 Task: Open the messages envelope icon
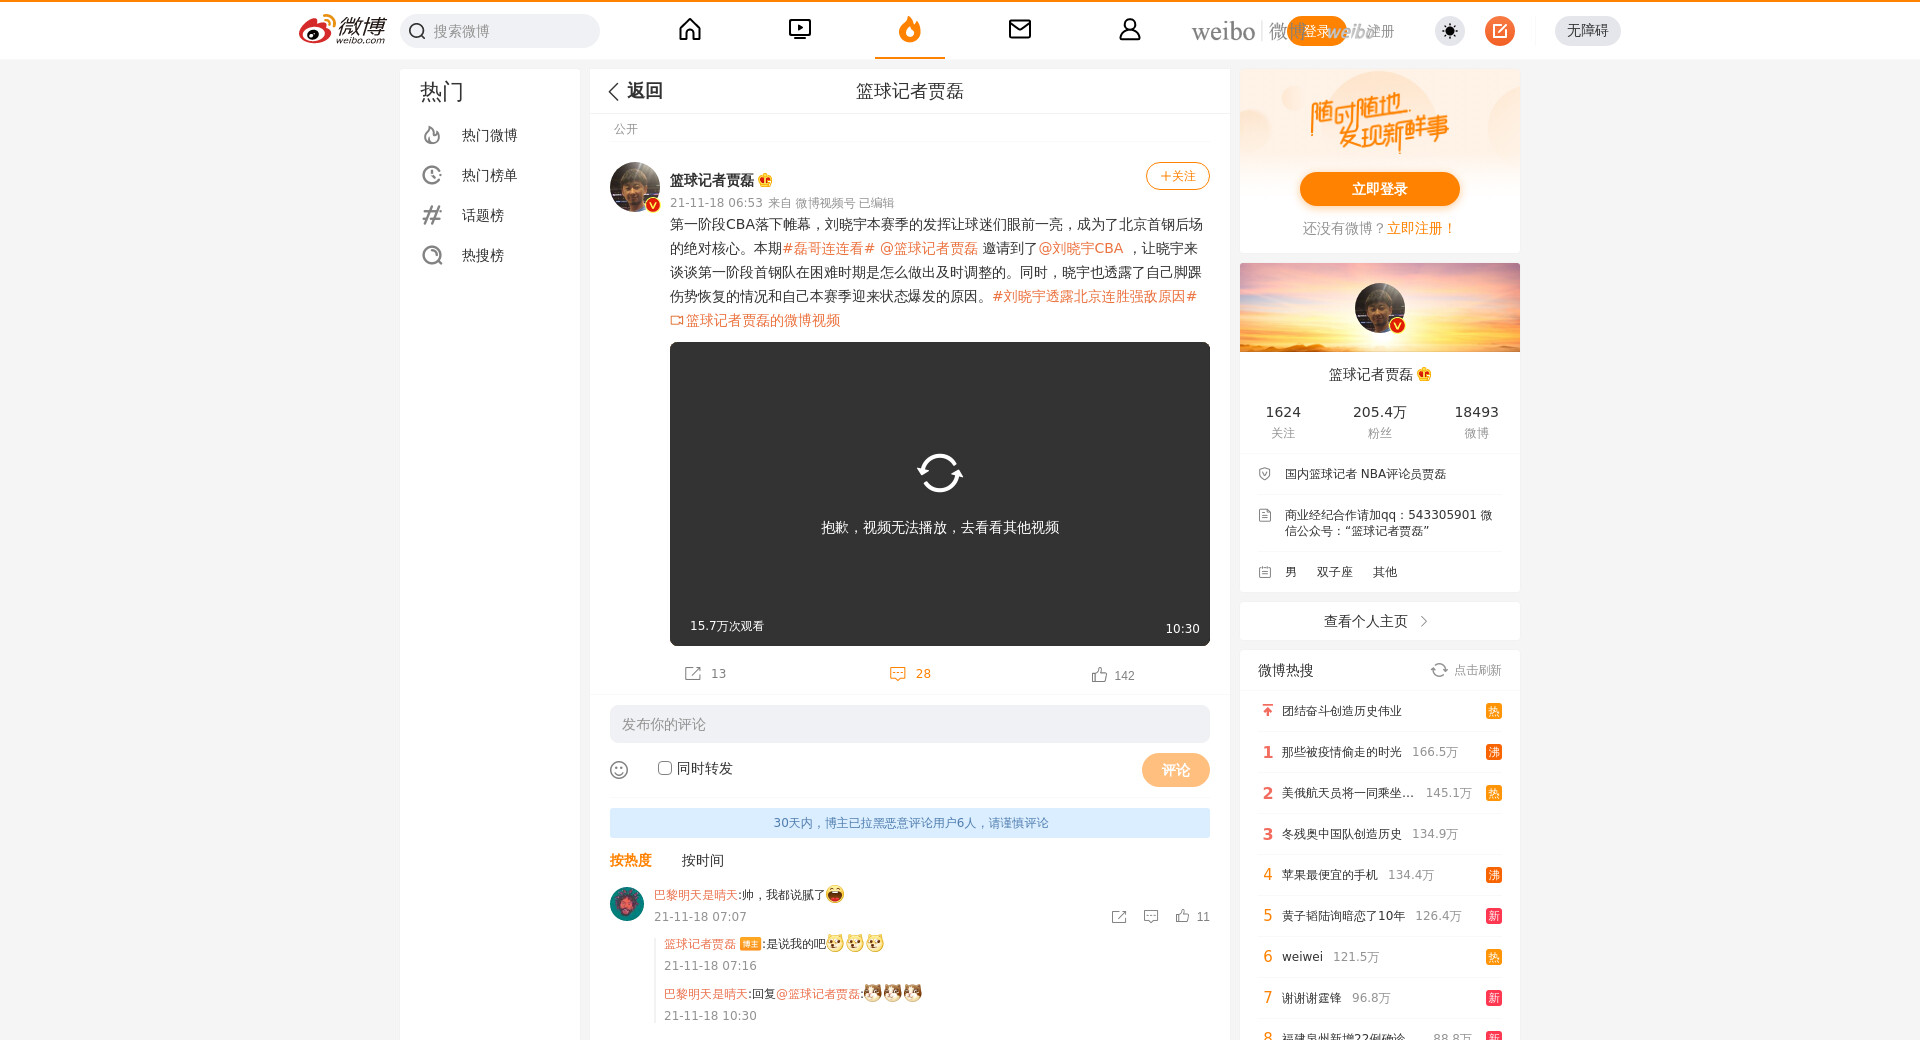pyautogui.click(x=1019, y=30)
